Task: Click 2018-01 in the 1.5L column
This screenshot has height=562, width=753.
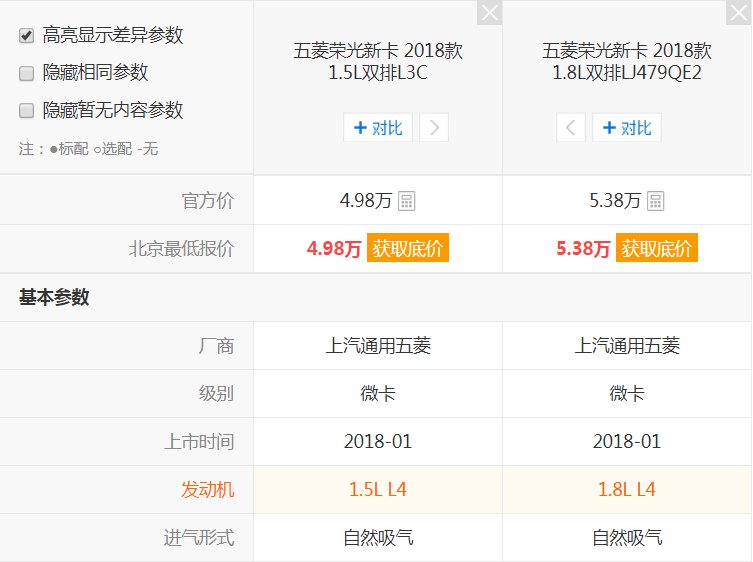Action: coord(378,441)
